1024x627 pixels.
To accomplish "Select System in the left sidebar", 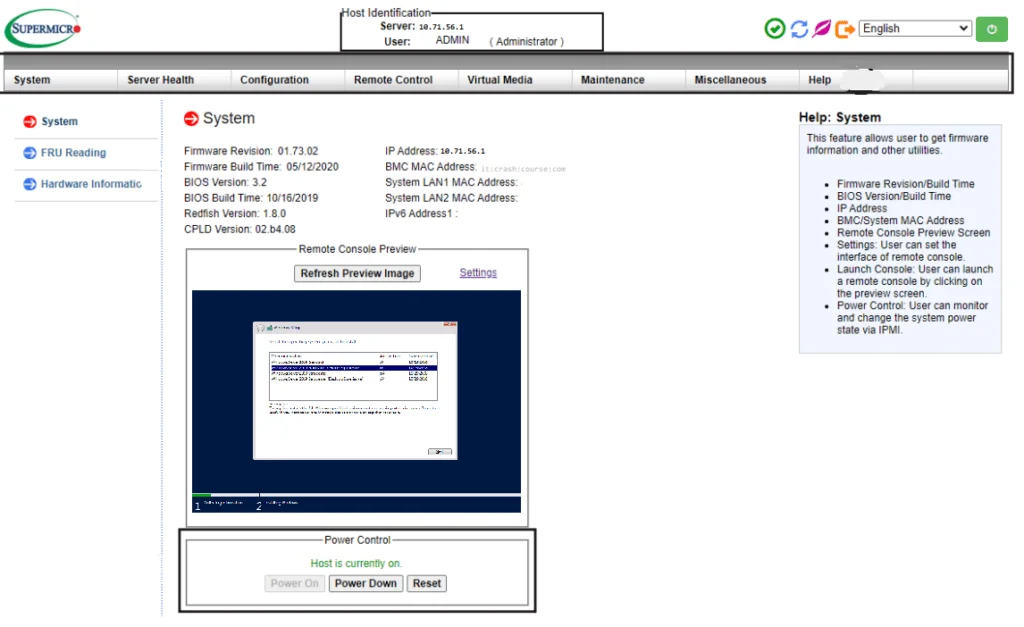I will coord(59,121).
